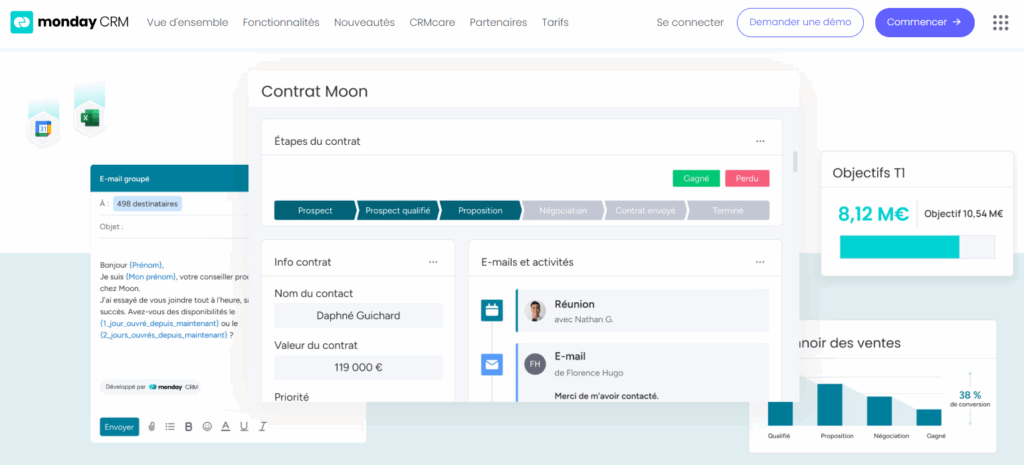Screen dimensions: 1024x465
Task: Expand the E-mails et activités options menu
Action: click(x=760, y=262)
